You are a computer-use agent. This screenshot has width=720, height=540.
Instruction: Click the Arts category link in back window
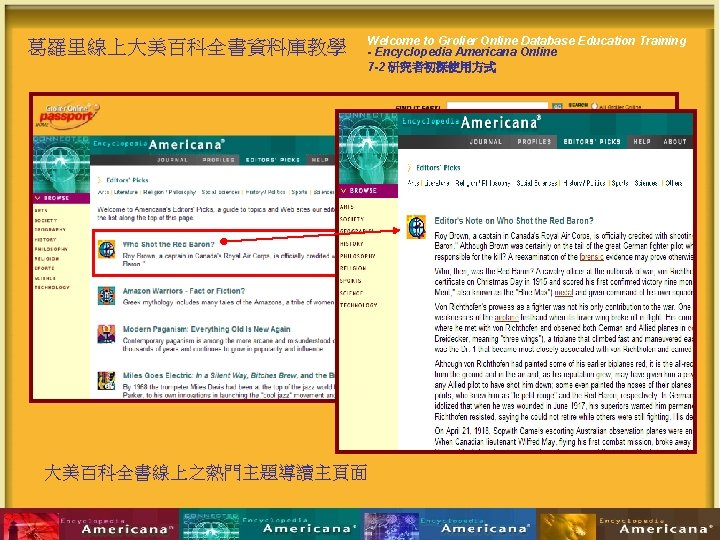click(x=103, y=192)
